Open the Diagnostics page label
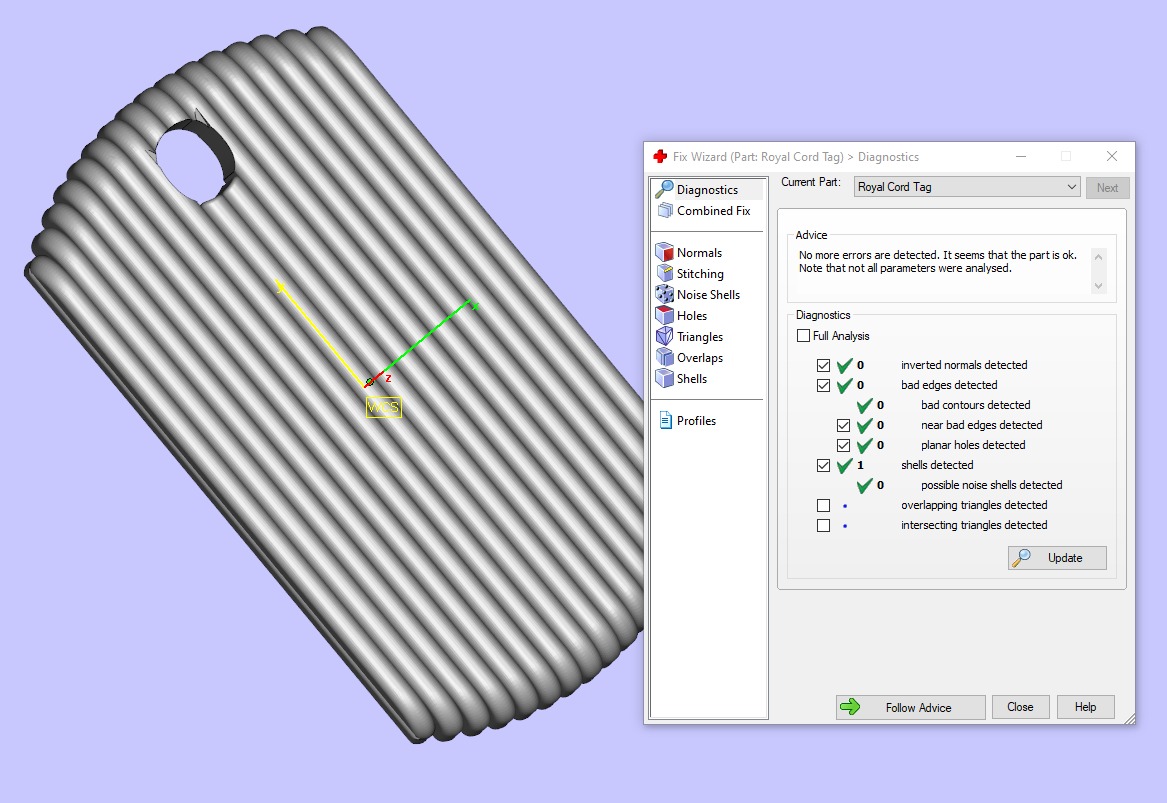The image size is (1167, 803). coord(707,190)
